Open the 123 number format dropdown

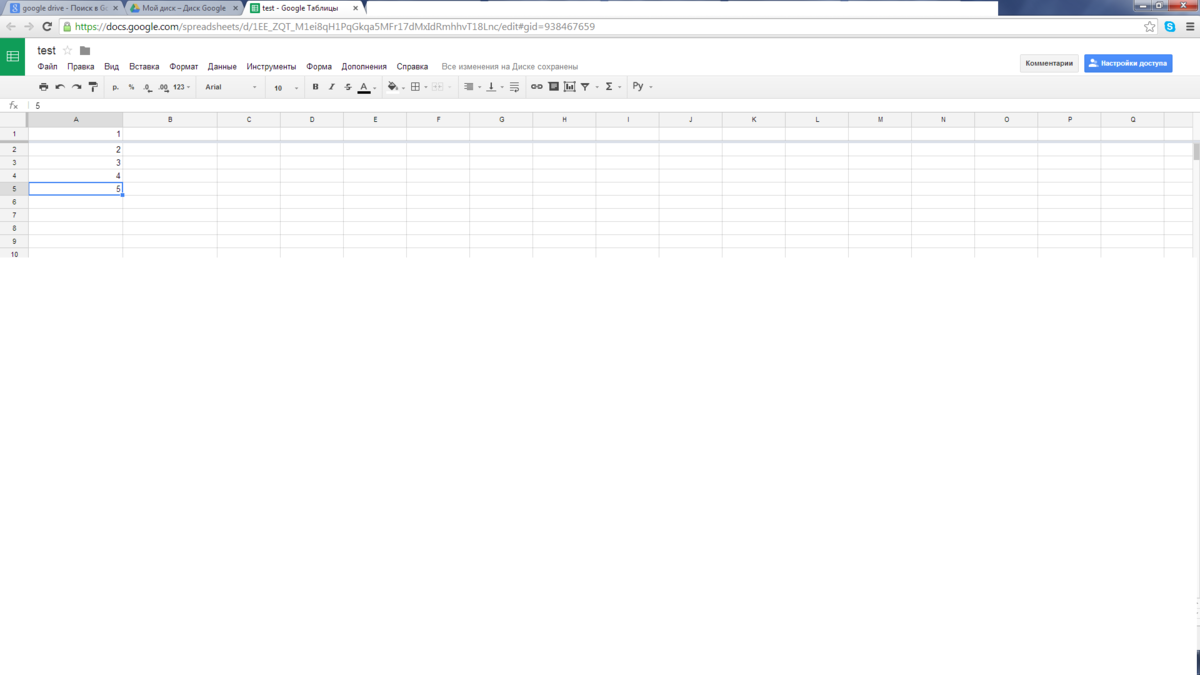point(181,87)
